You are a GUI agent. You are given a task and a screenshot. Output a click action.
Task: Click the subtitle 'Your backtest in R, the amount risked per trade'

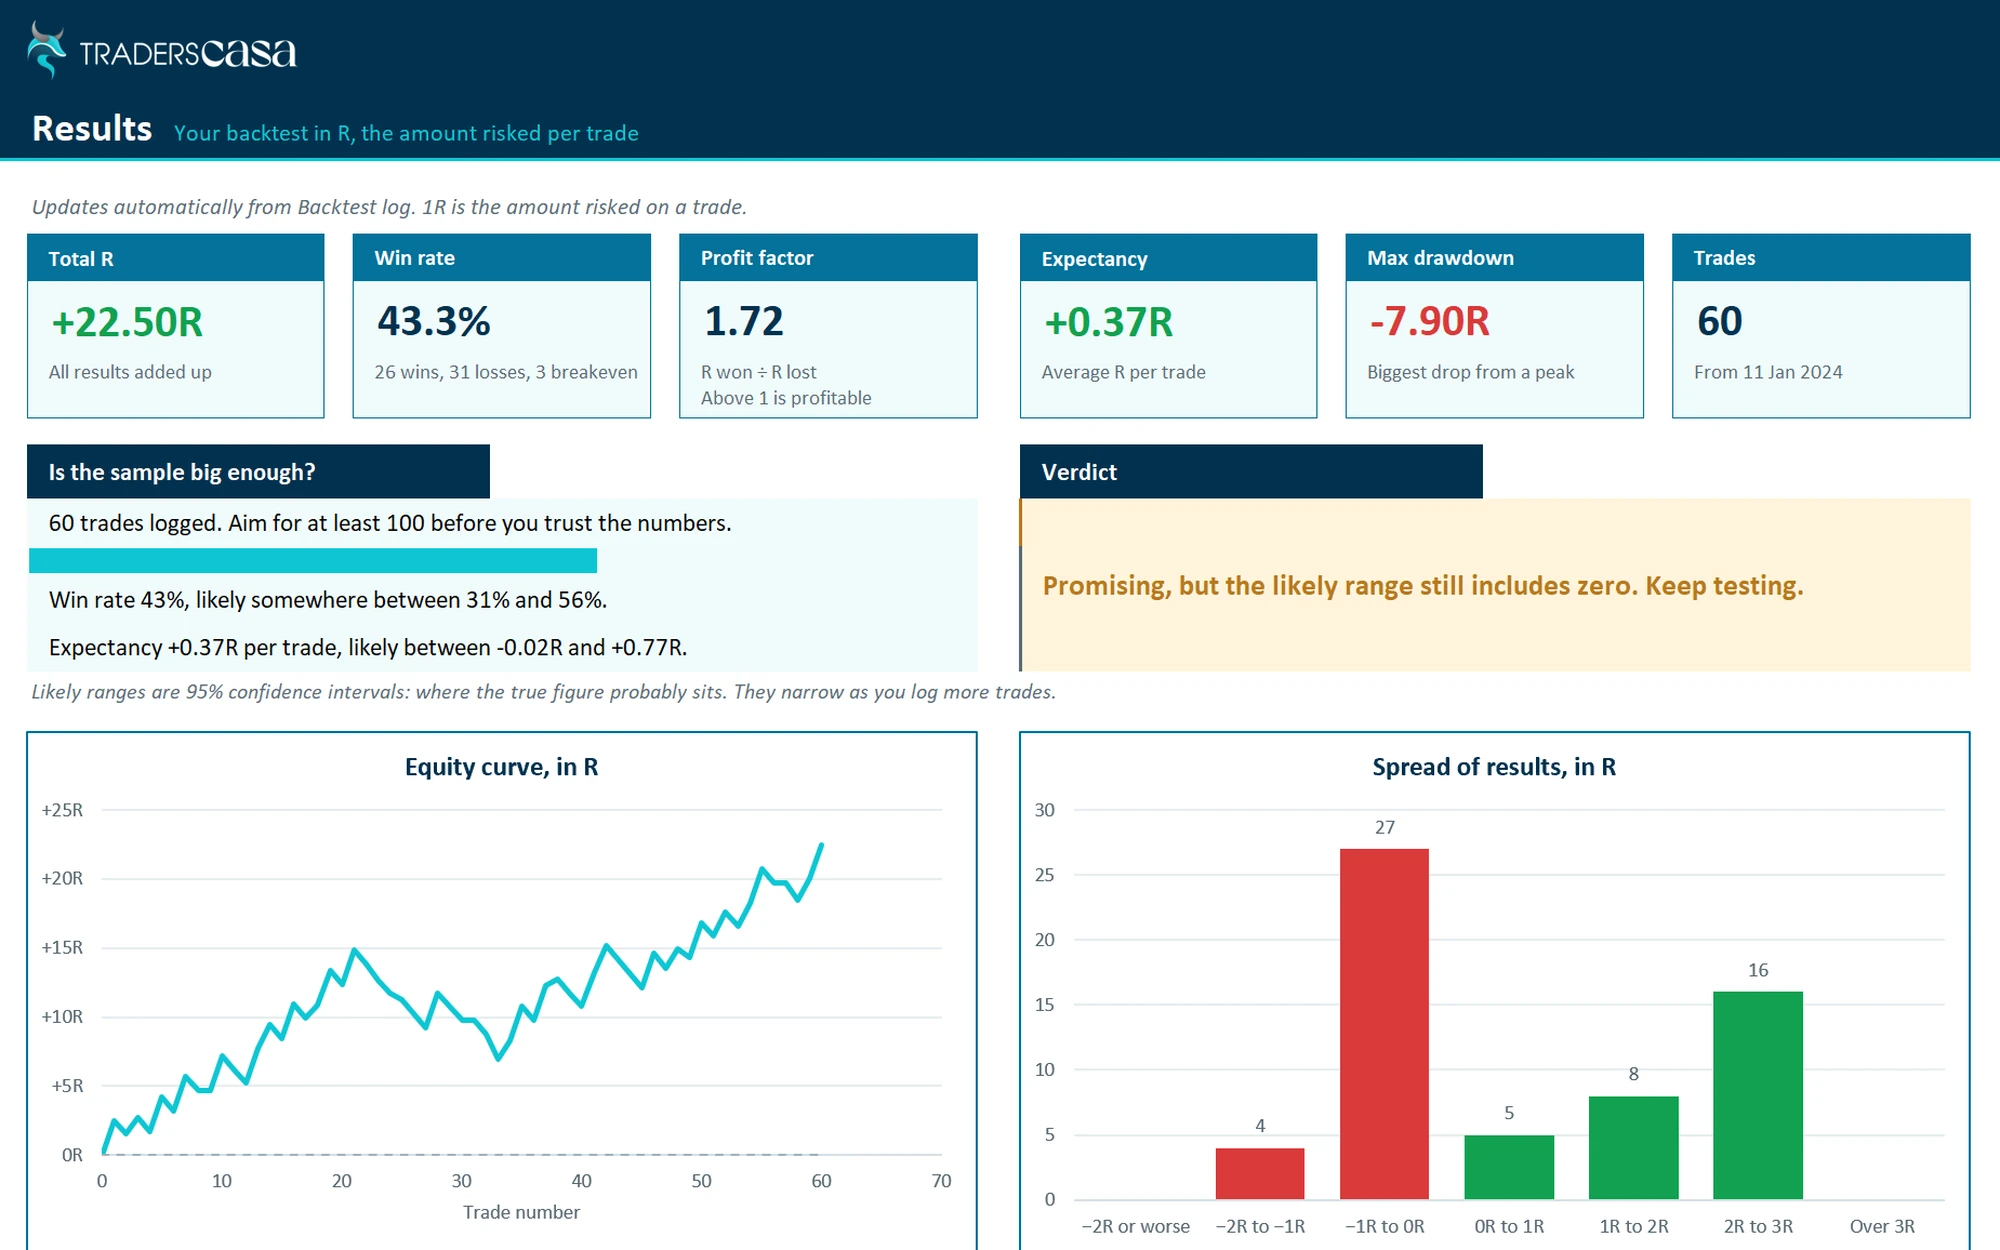click(x=406, y=133)
